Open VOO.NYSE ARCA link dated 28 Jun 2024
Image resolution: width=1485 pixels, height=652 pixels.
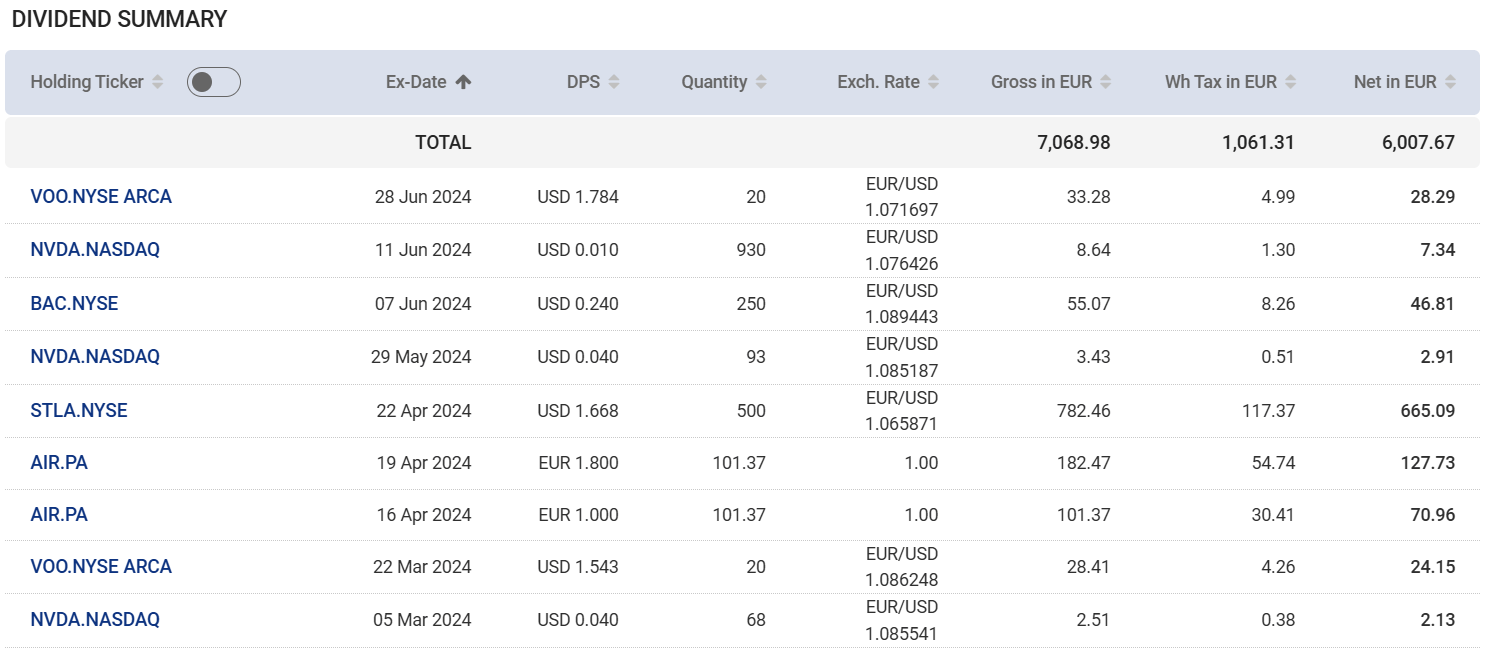point(101,197)
